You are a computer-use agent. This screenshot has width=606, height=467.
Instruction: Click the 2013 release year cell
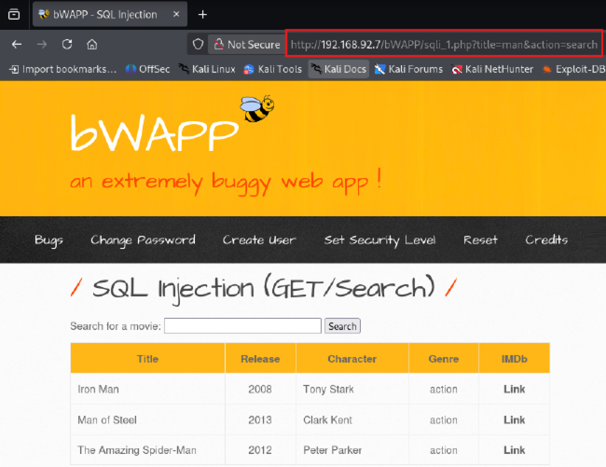pyautogui.click(x=260, y=420)
